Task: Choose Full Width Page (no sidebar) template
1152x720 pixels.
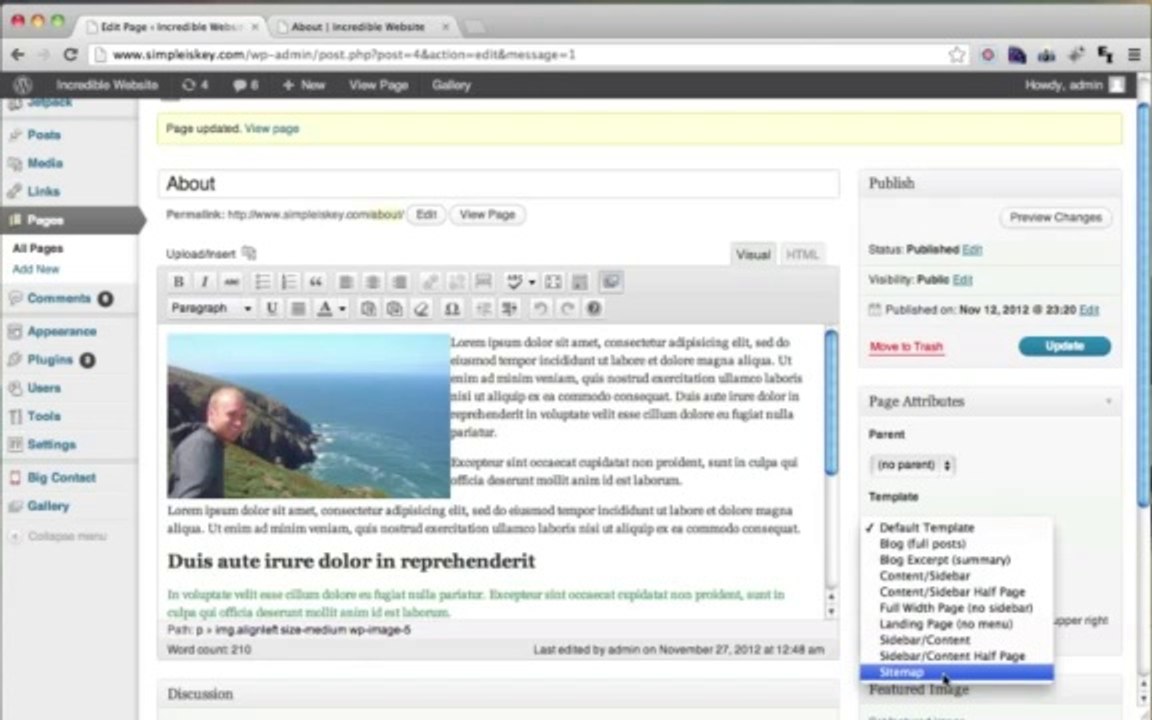Action: [x=957, y=608]
